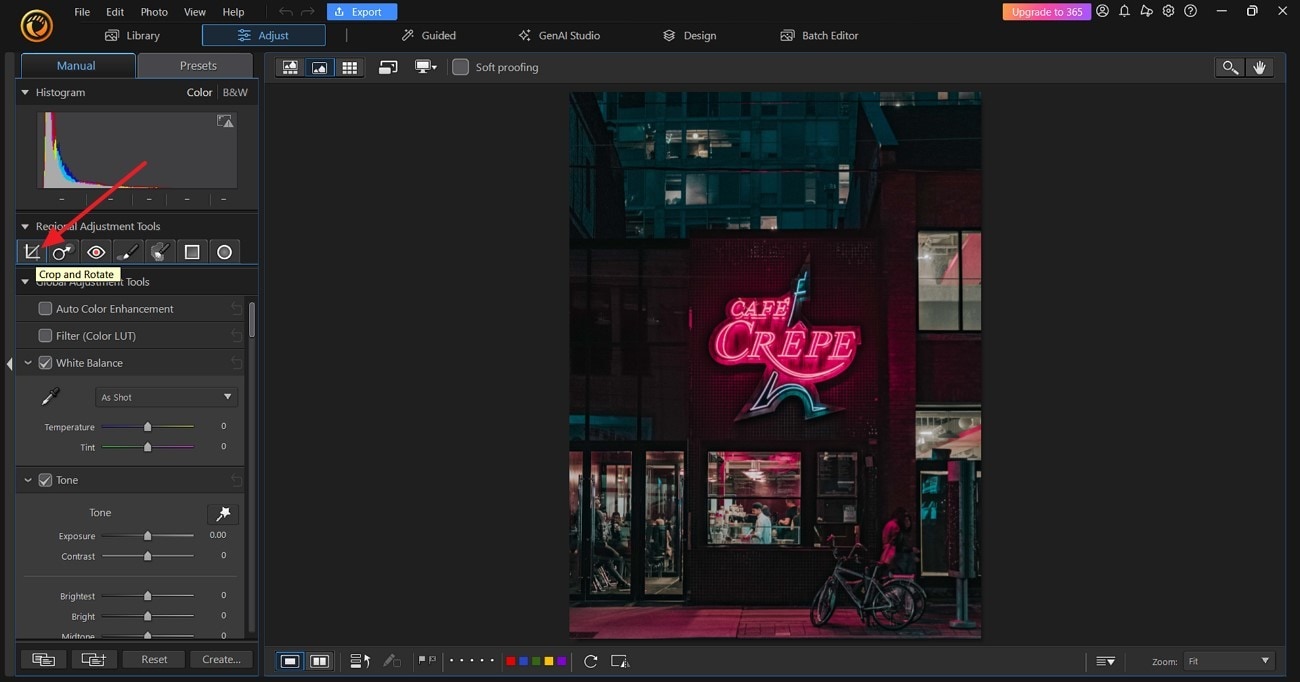Switch histogram to B&W
Viewport: 1300px width, 682px height.
235,92
